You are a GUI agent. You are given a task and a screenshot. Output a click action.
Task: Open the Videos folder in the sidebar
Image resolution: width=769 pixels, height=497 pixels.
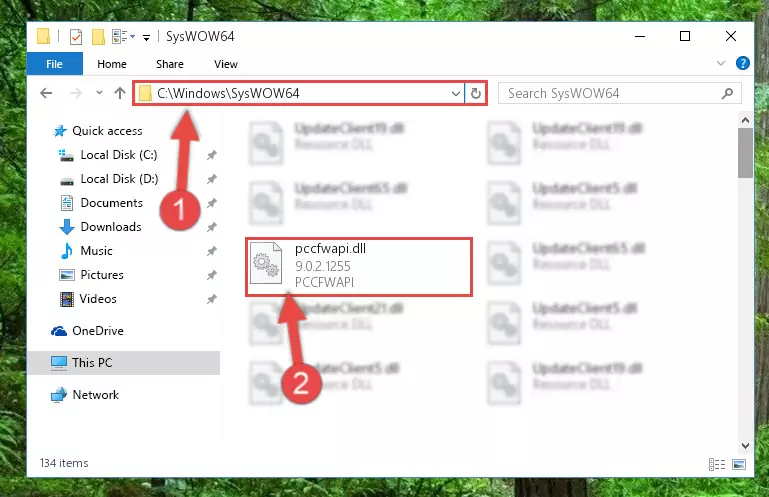tap(98, 299)
